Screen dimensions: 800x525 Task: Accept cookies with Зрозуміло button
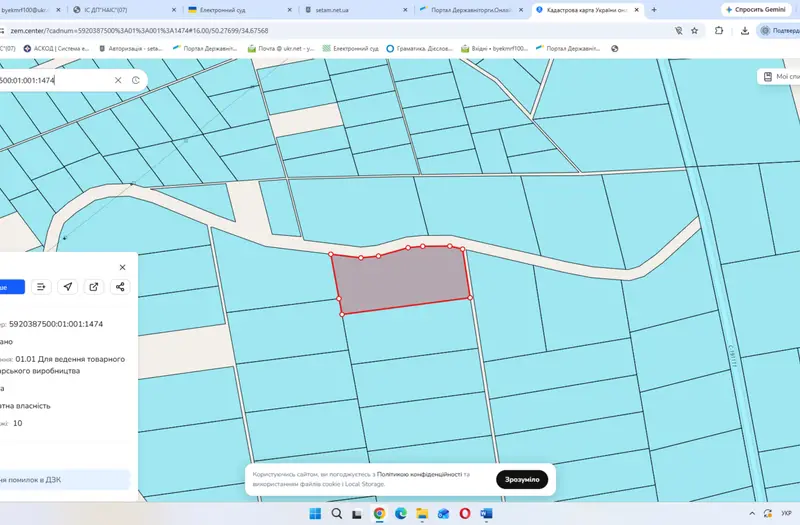[522, 480]
